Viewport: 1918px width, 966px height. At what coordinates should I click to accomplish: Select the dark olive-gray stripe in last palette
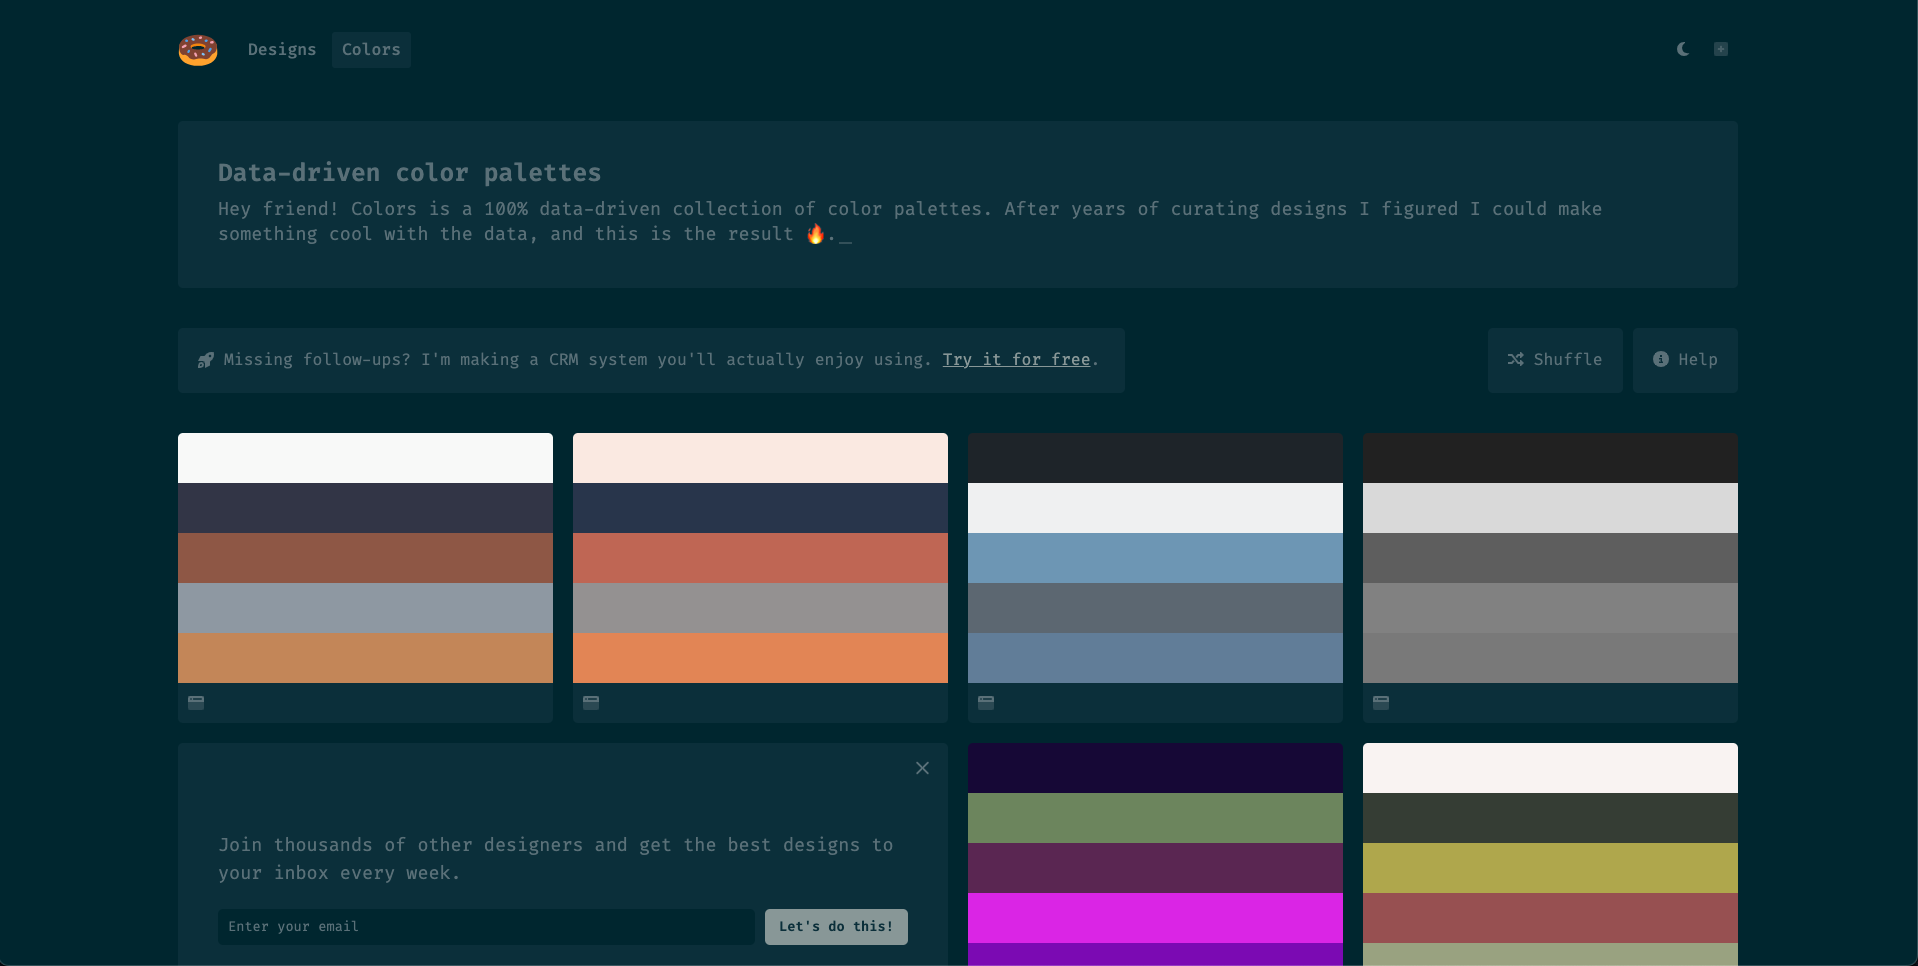1550,818
